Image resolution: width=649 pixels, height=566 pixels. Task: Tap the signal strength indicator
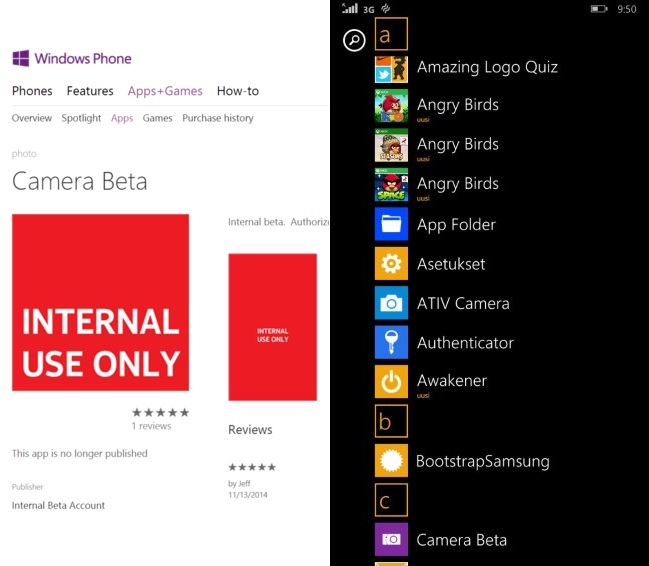pyautogui.click(x=350, y=8)
